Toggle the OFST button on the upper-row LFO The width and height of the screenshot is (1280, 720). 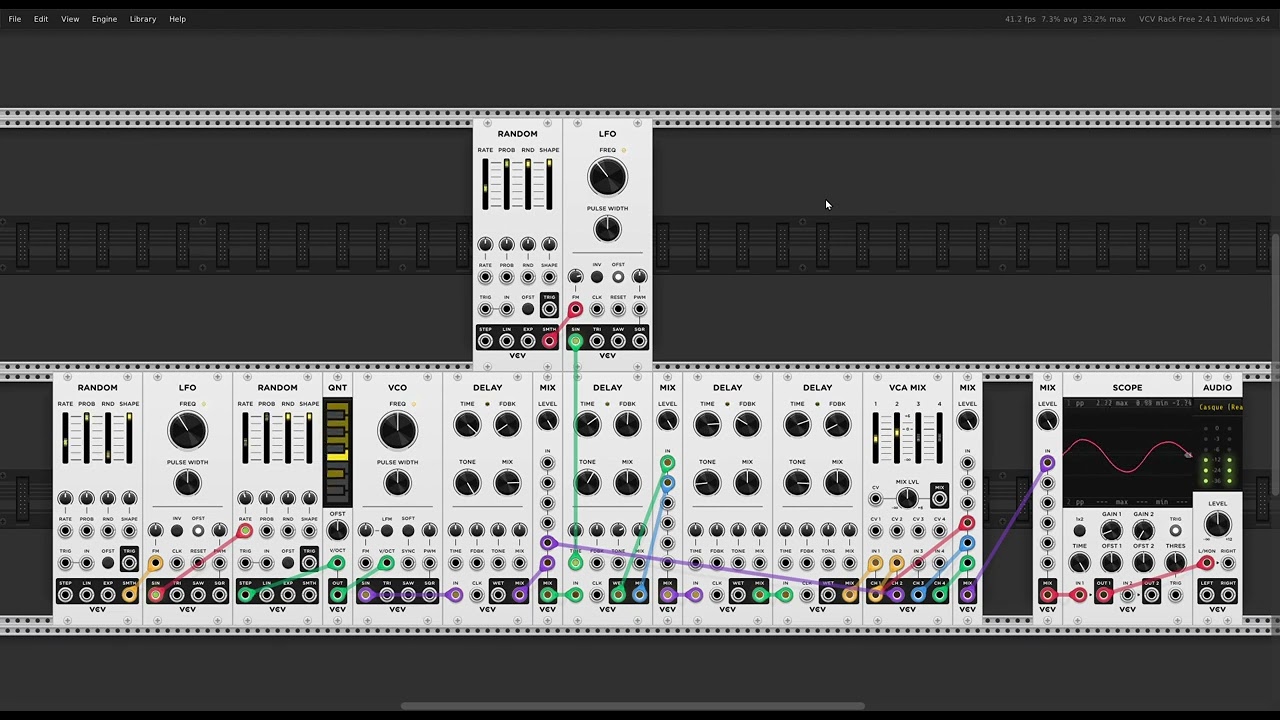(618, 277)
